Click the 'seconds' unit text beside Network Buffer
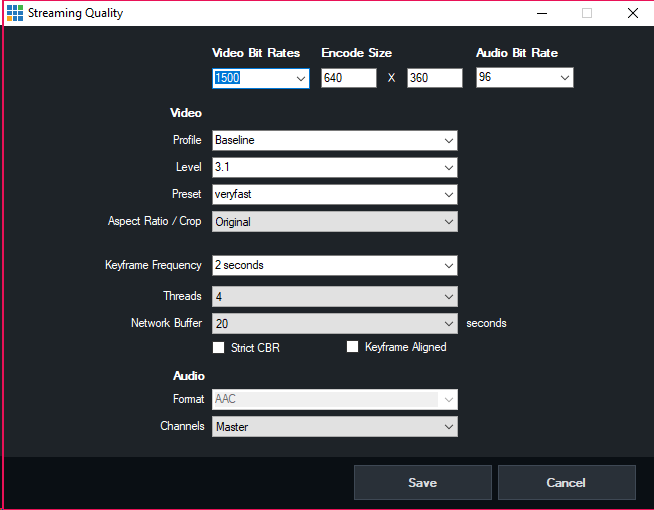Screen dimensions: 654x510 [486, 323]
